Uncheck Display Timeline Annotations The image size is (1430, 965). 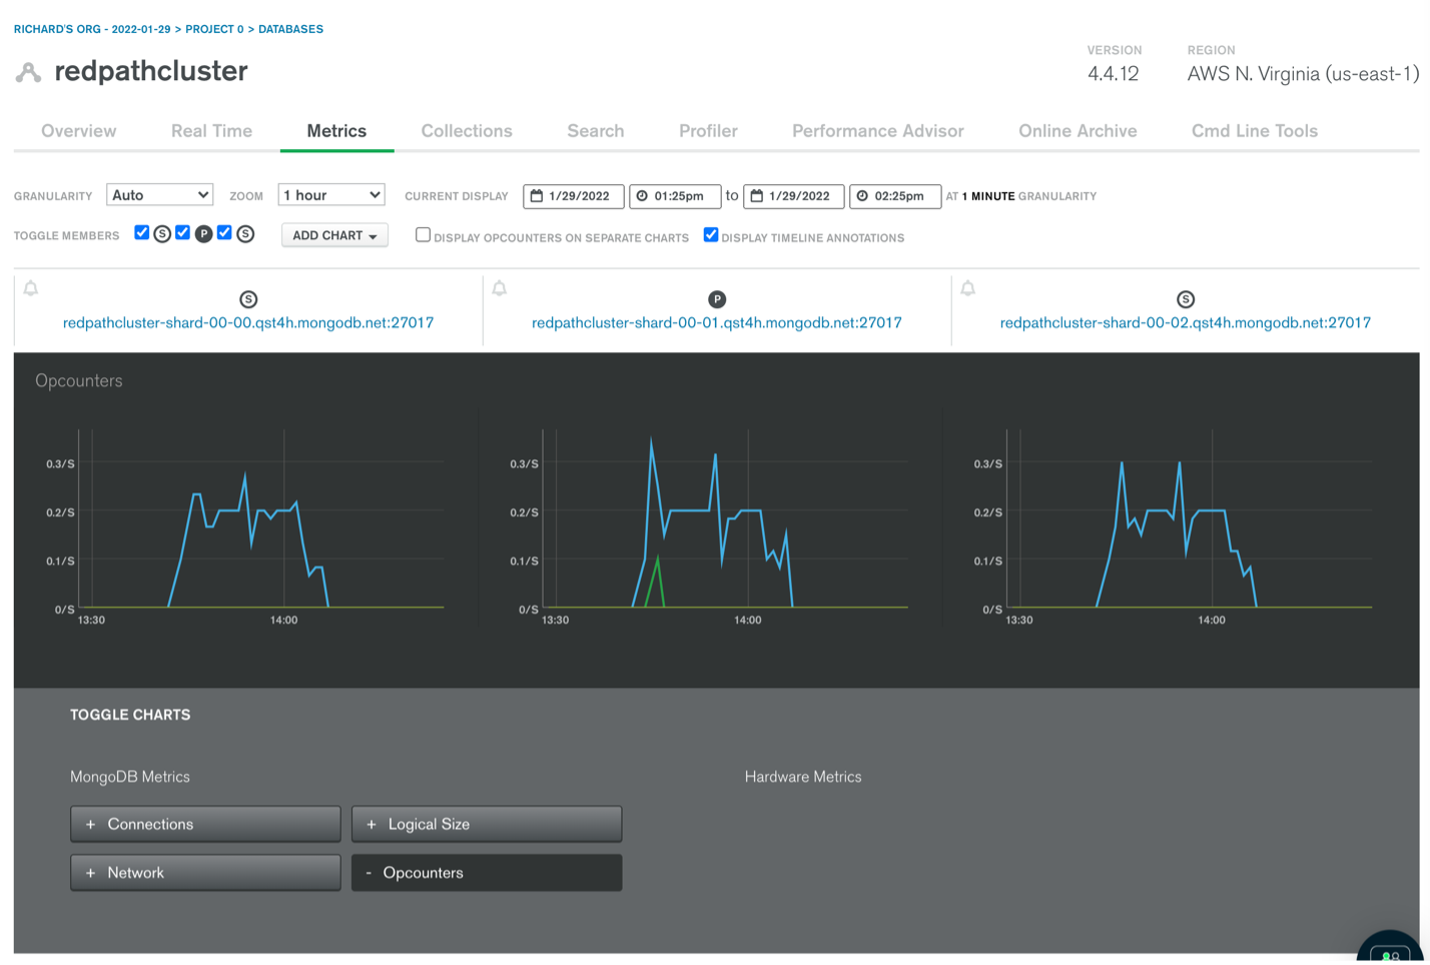[x=711, y=235]
